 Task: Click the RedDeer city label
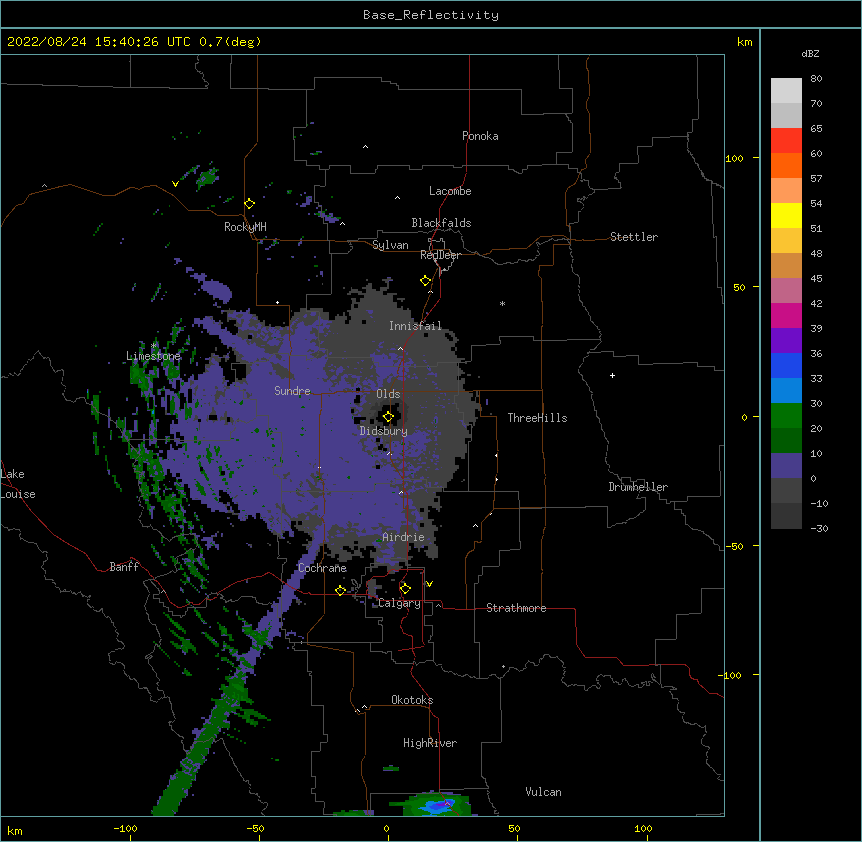point(440,255)
